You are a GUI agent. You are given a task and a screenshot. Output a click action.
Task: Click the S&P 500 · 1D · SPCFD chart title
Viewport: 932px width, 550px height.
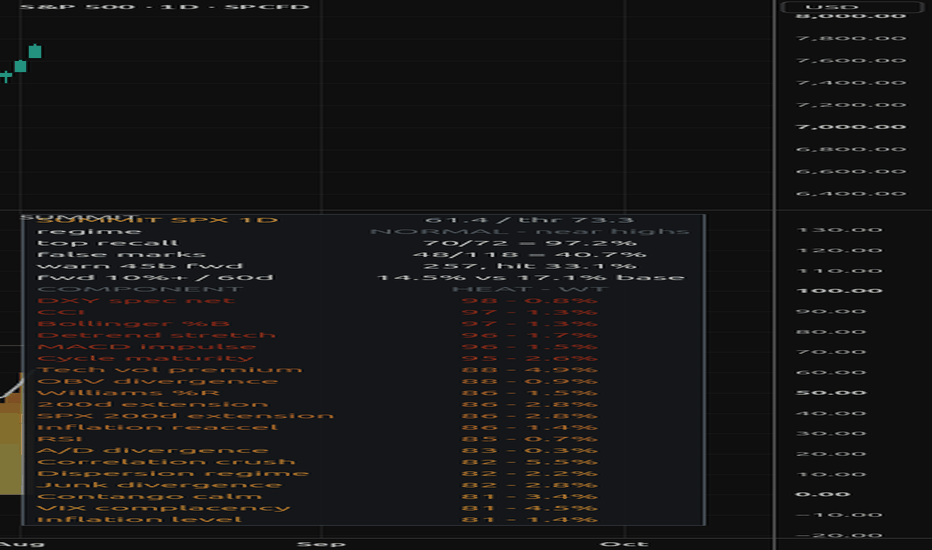point(165,7)
